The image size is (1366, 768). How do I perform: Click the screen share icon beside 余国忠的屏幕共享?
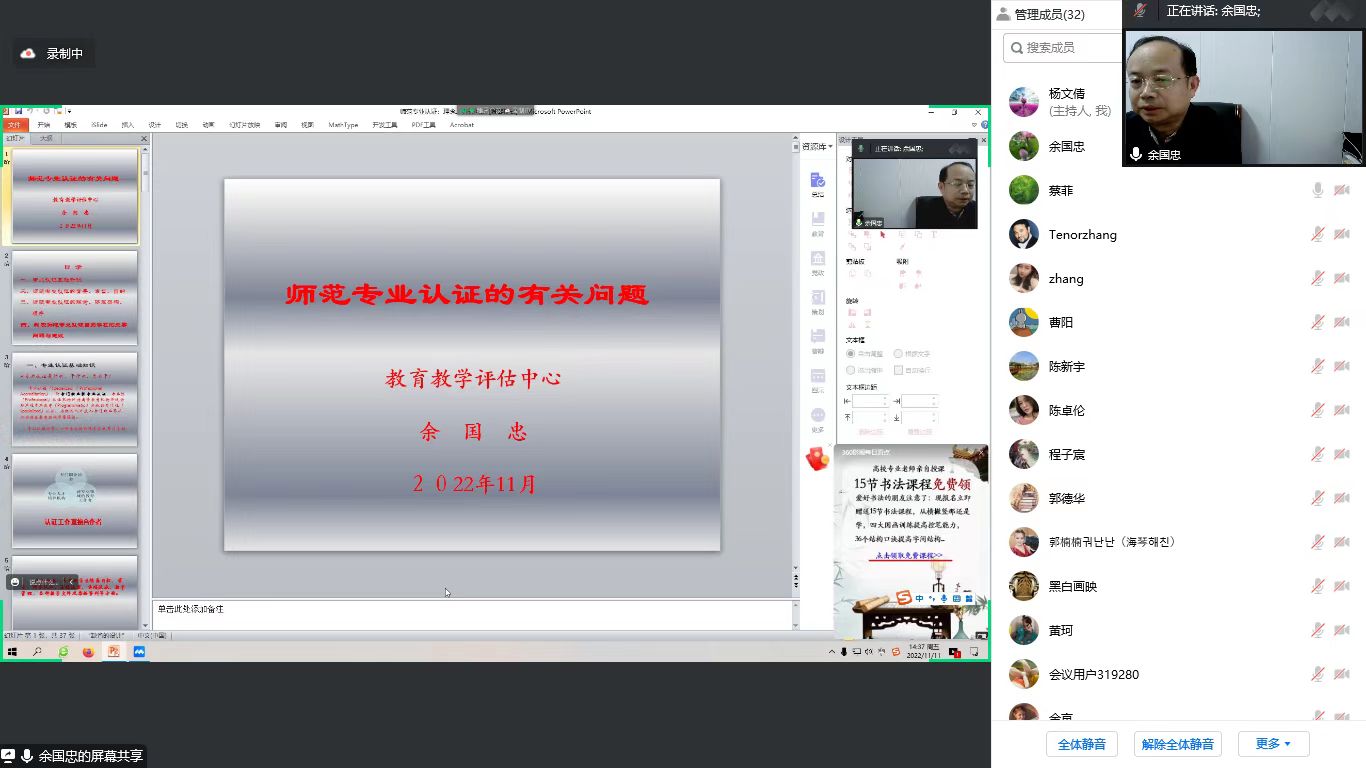pyautogui.click(x=9, y=756)
